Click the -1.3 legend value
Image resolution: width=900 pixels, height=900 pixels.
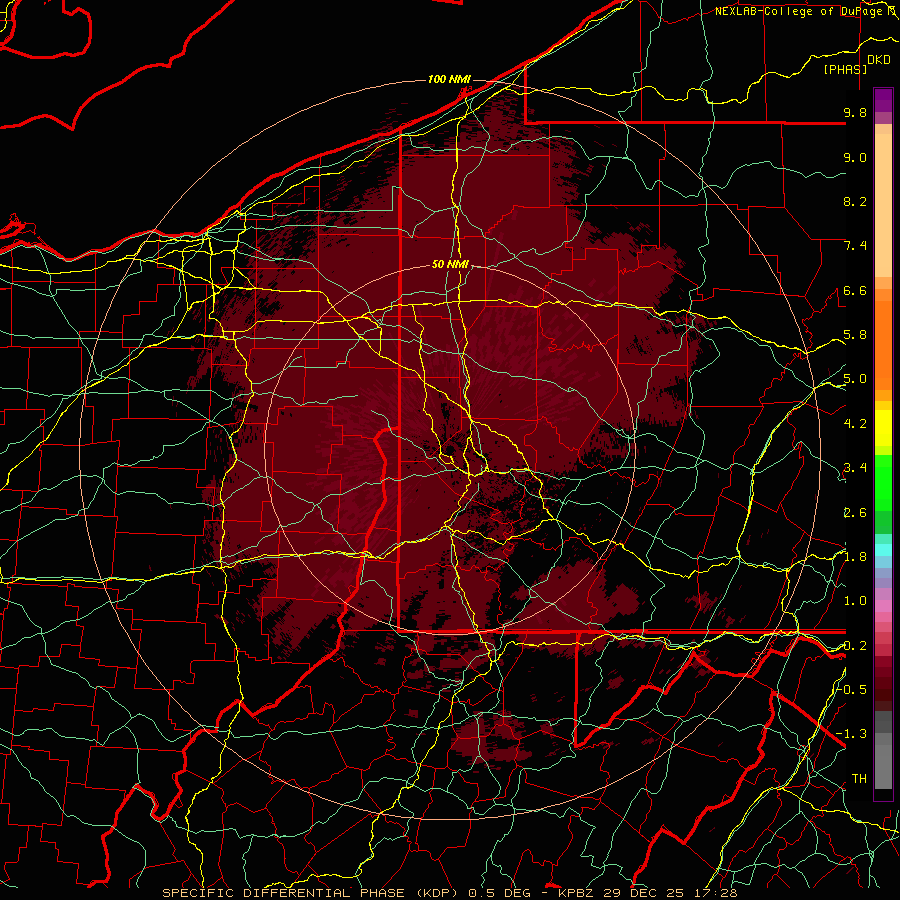[852, 734]
